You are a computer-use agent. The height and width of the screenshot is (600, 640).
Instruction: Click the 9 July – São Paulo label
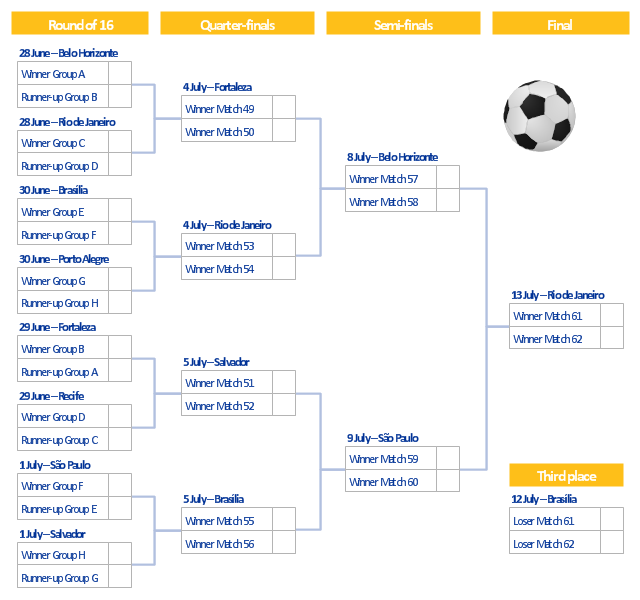[x=382, y=438]
